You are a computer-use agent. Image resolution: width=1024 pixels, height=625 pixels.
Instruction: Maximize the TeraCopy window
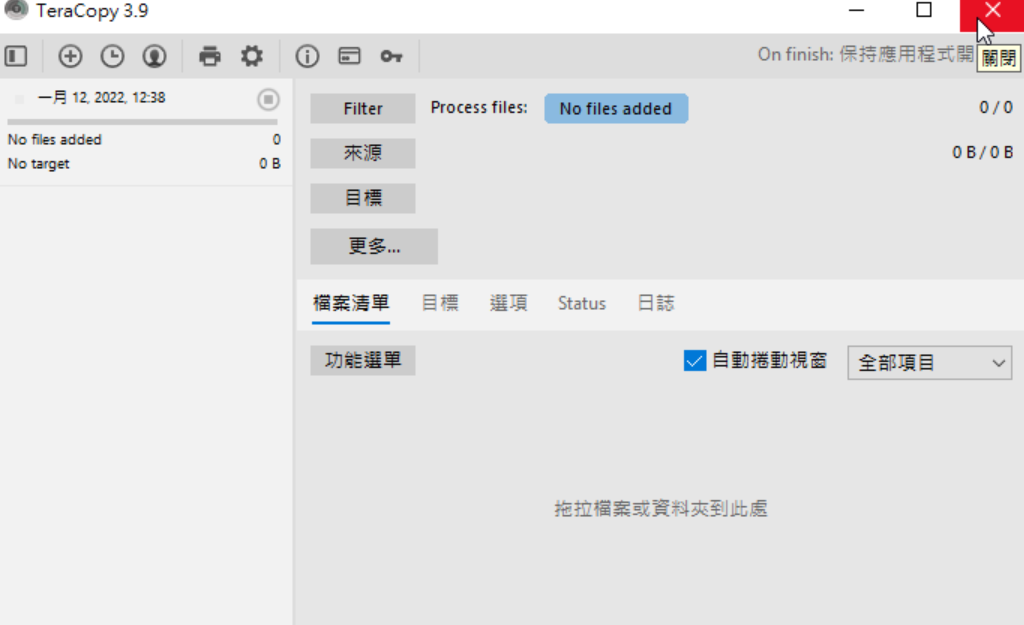click(x=923, y=10)
